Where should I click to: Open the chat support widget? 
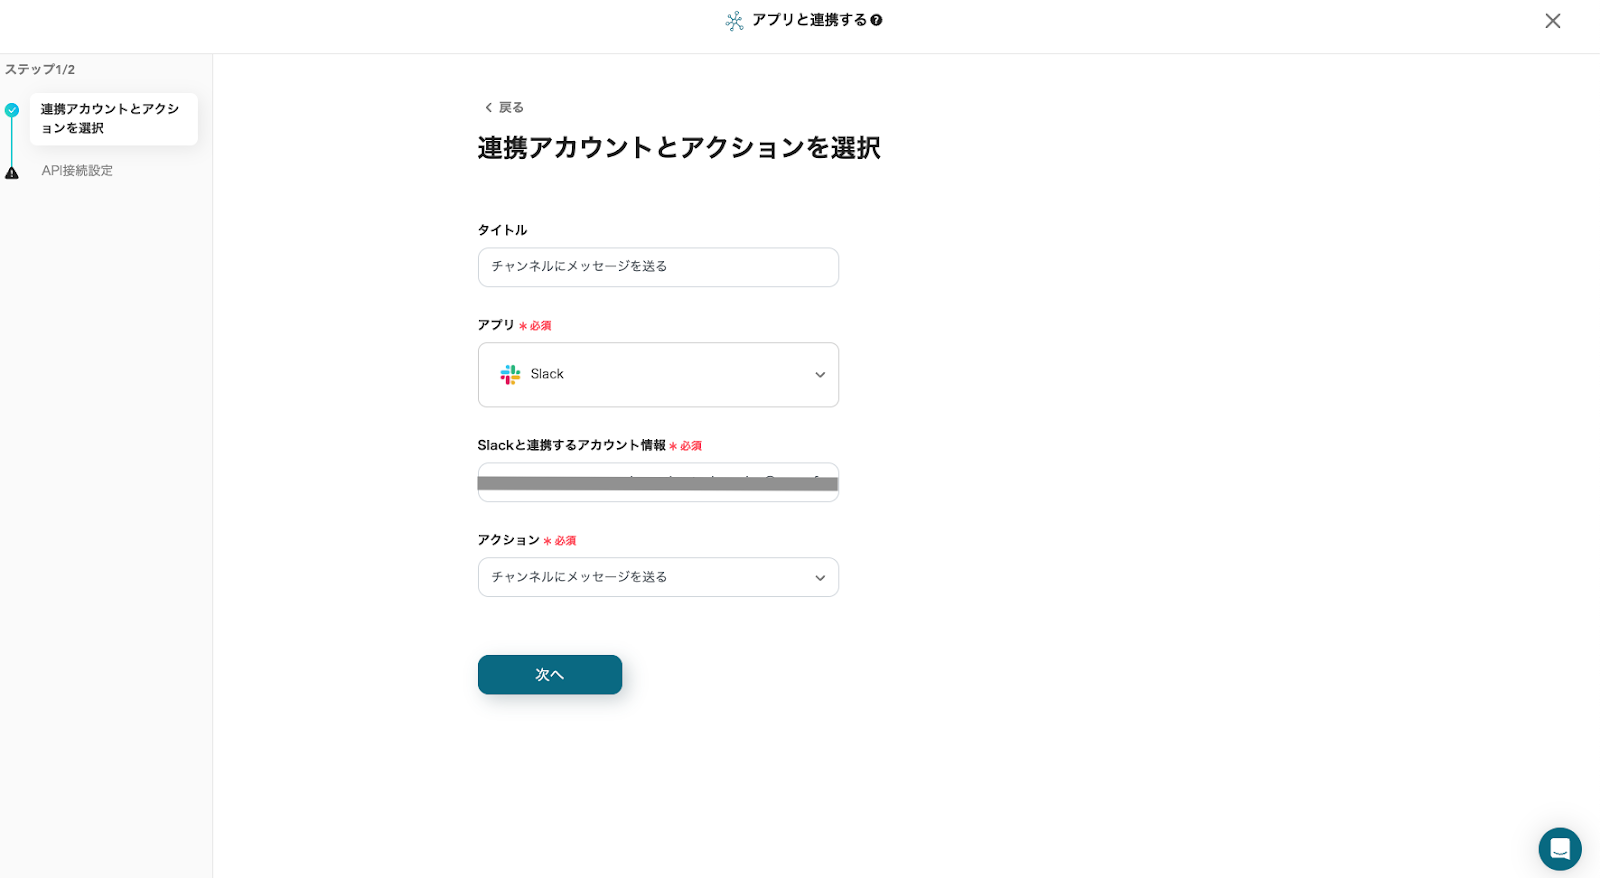(1559, 849)
